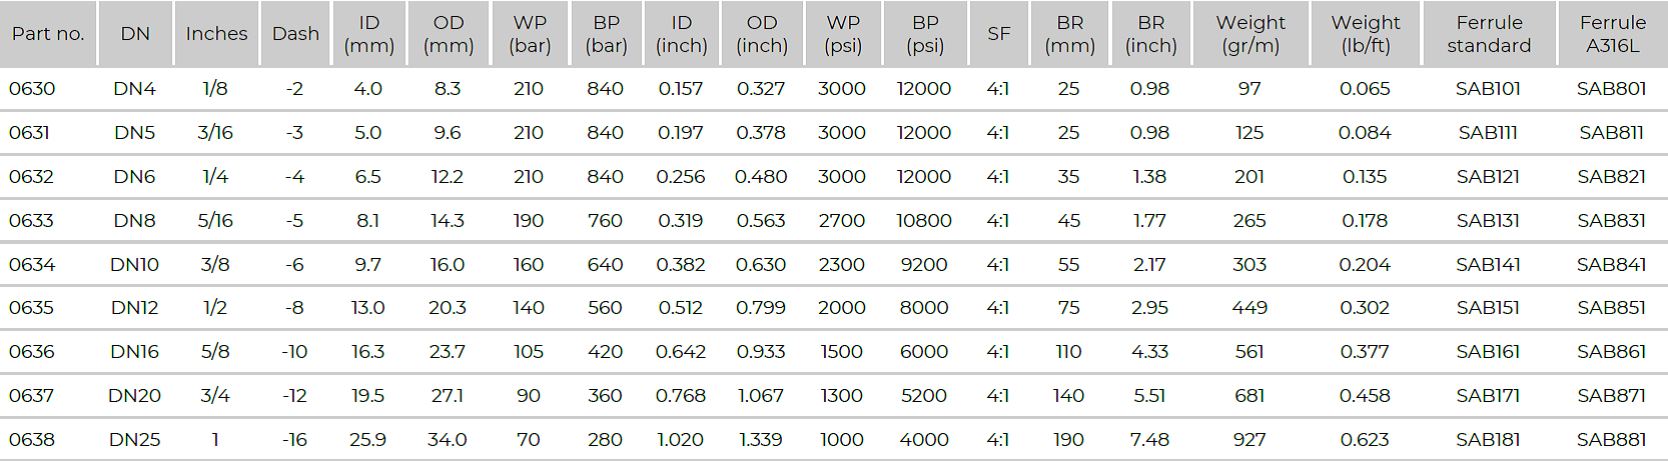Viewport: 1668px width, 461px height.
Task: Click the DN12 cell
Action: pyautogui.click(x=134, y=308)
